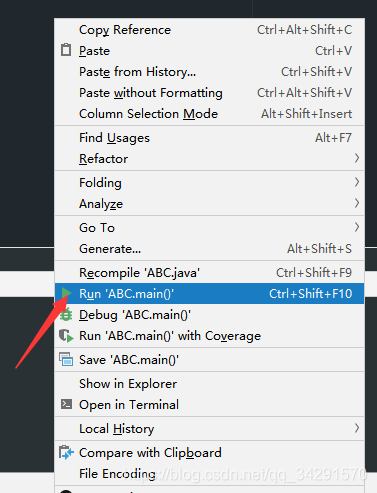Open the Analyze submenu chevron

(x=357, y=203)
